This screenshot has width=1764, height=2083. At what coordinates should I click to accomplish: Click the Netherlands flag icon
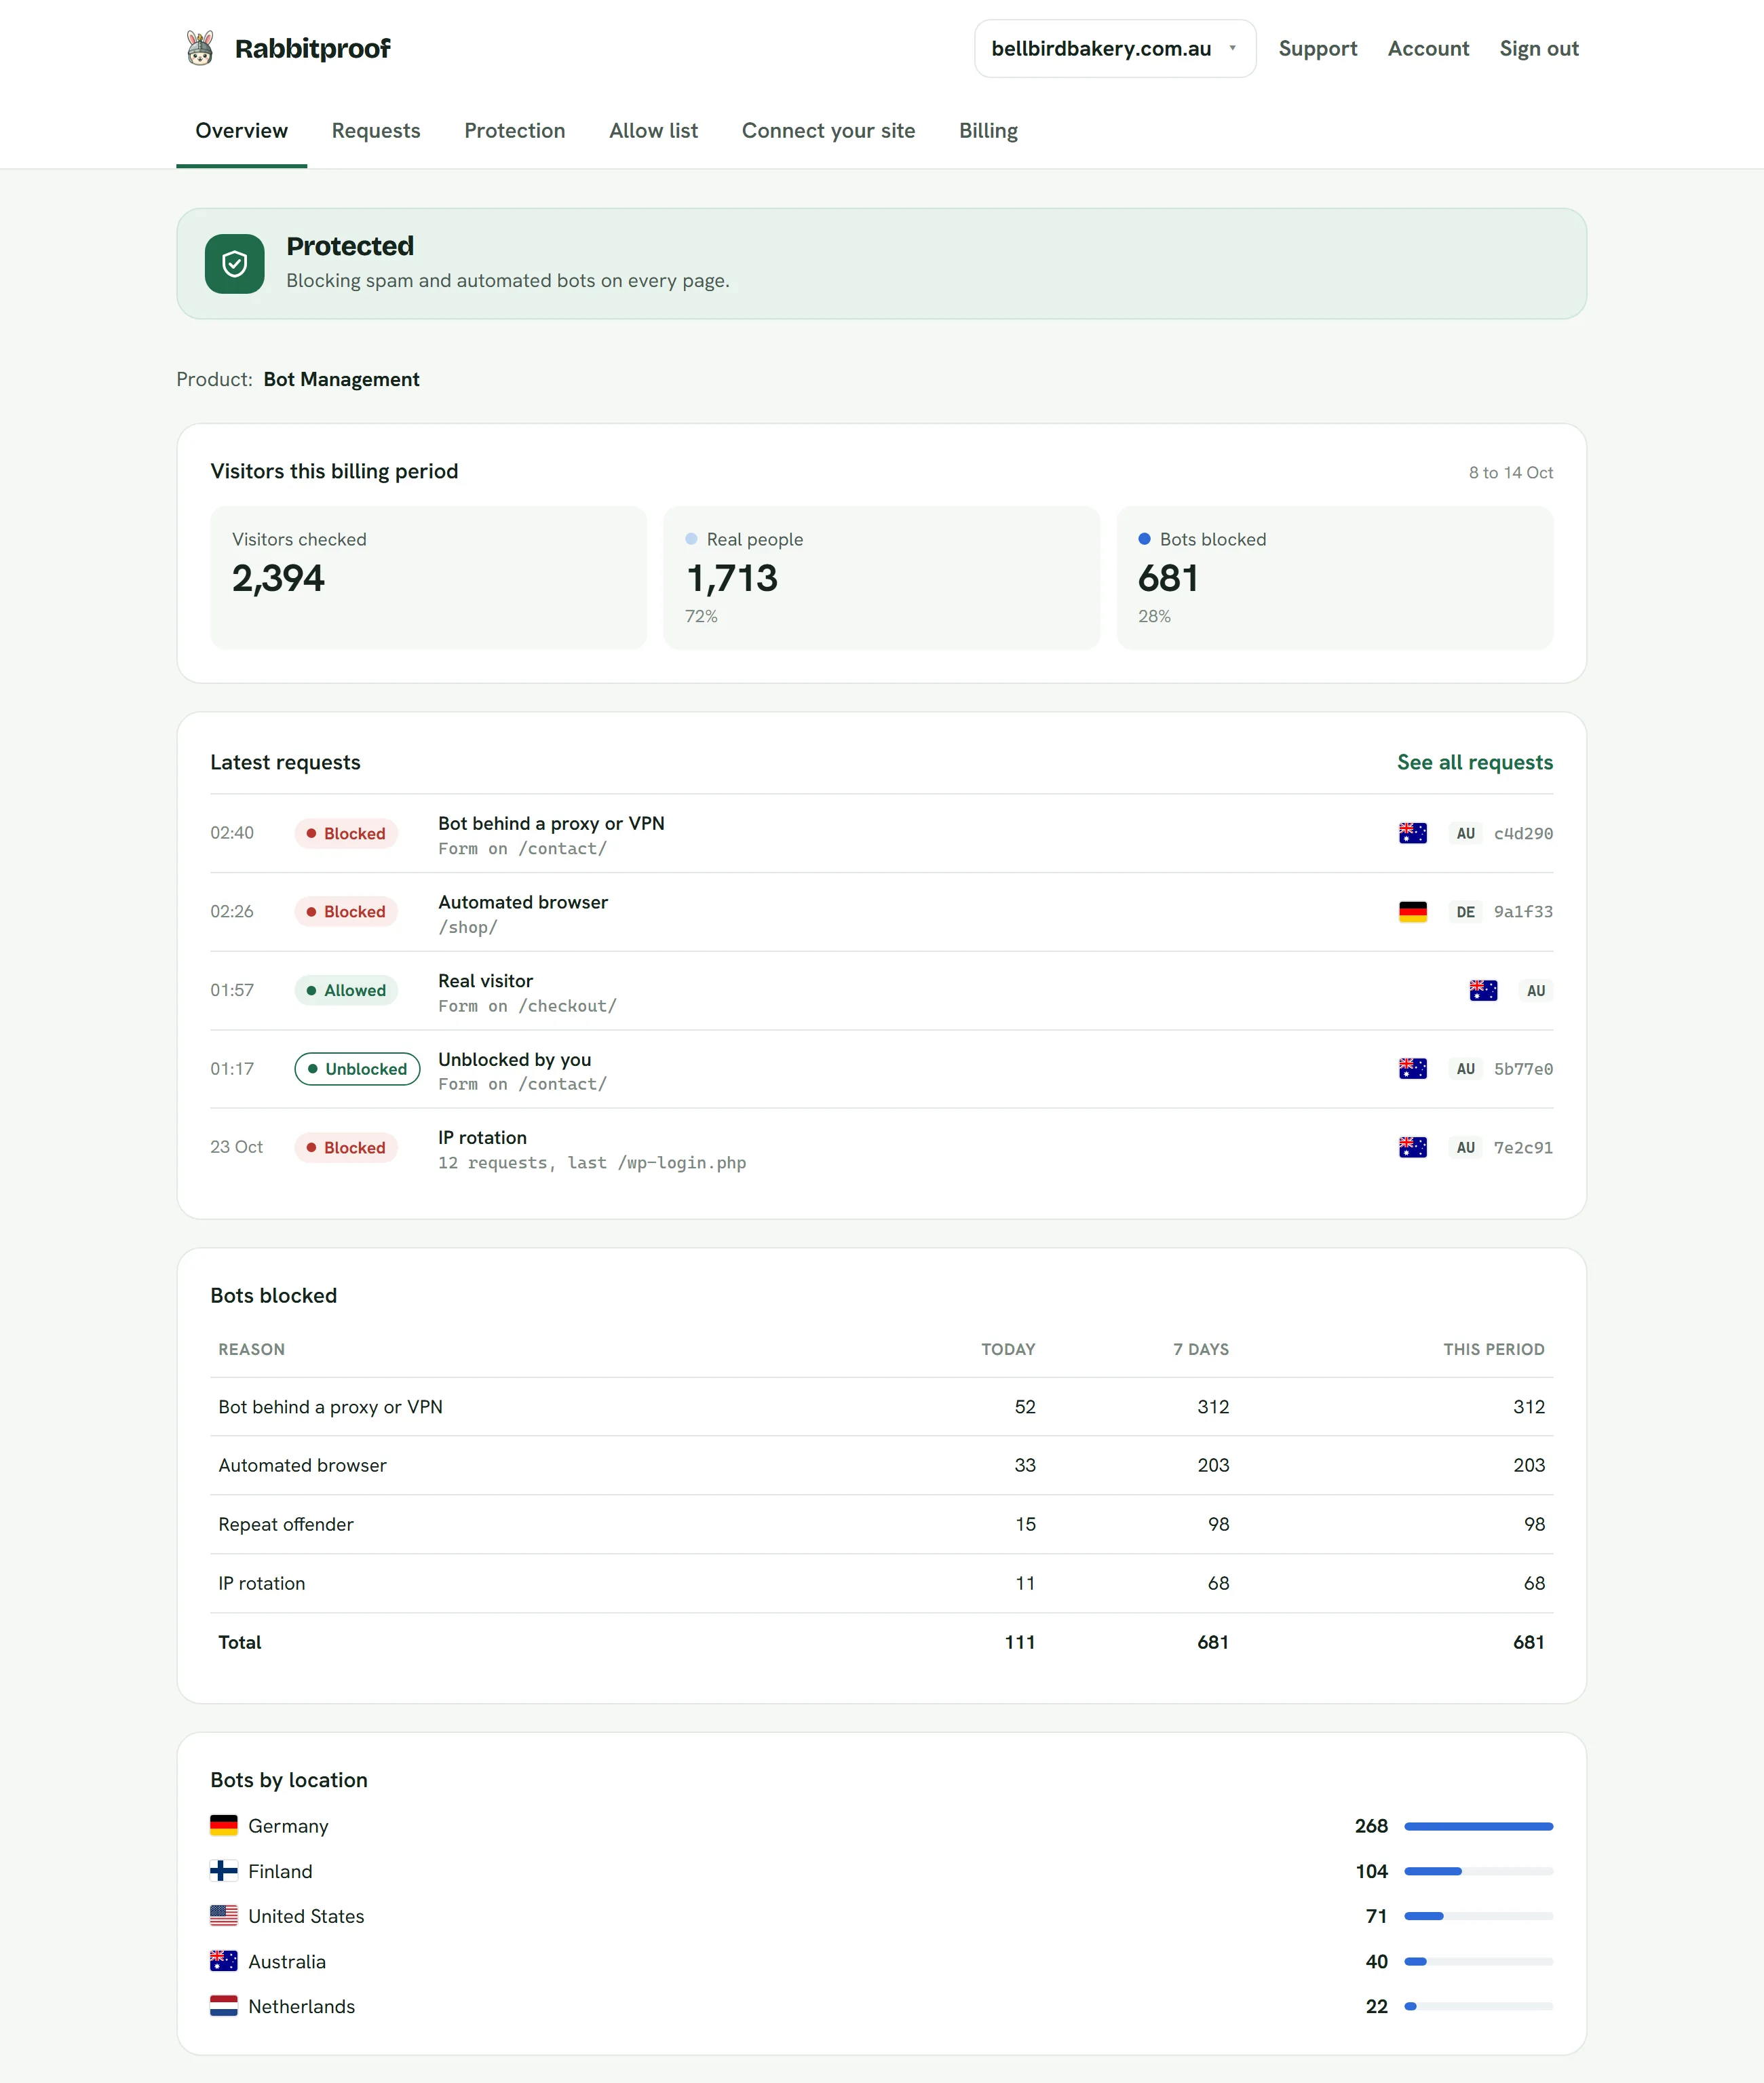click(224, 2006)
